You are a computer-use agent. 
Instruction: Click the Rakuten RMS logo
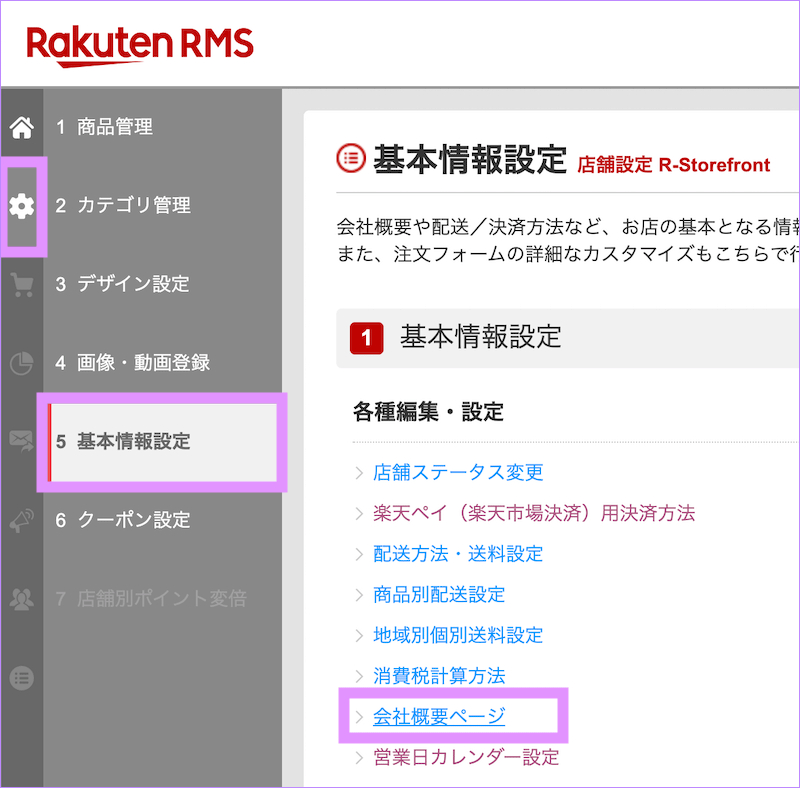coord(140,46)
